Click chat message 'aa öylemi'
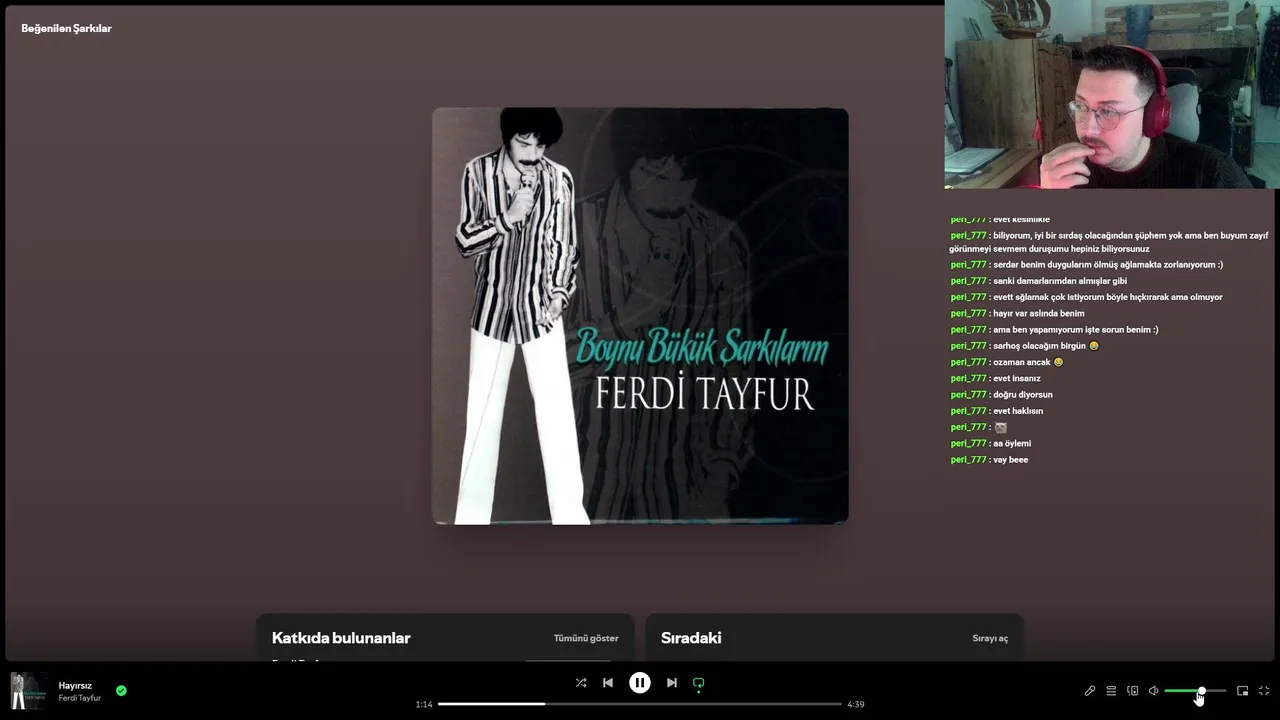 click(x=1012, y=443)
